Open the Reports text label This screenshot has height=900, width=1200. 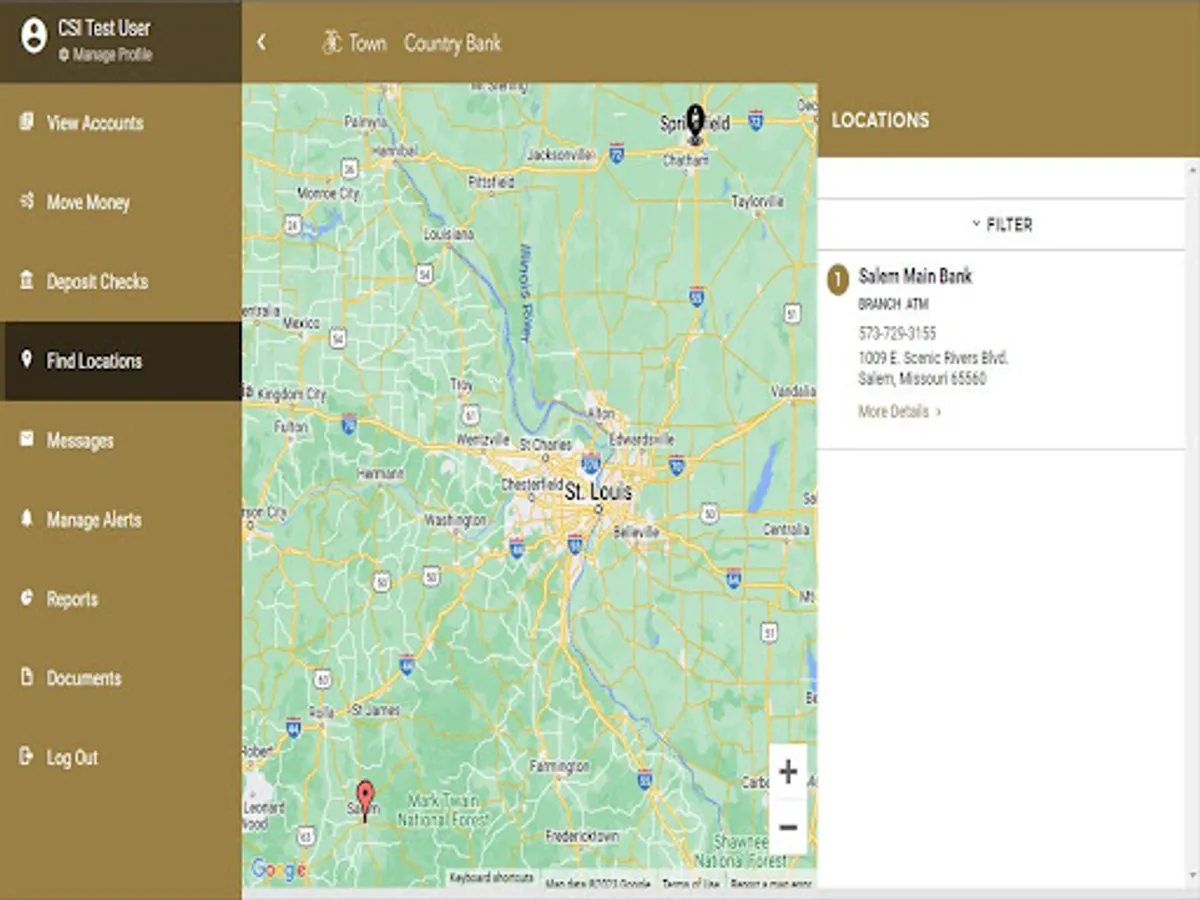[x=72, y=599]
